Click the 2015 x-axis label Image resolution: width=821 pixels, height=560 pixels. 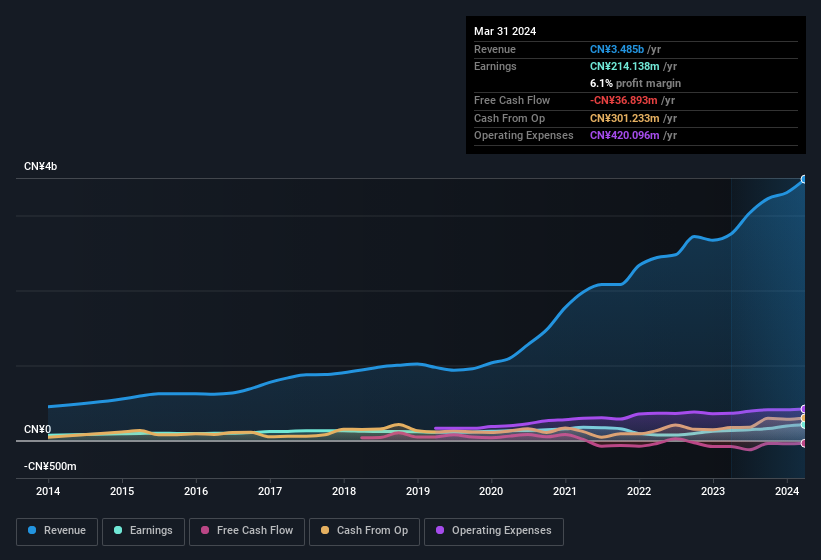point(122,491)
